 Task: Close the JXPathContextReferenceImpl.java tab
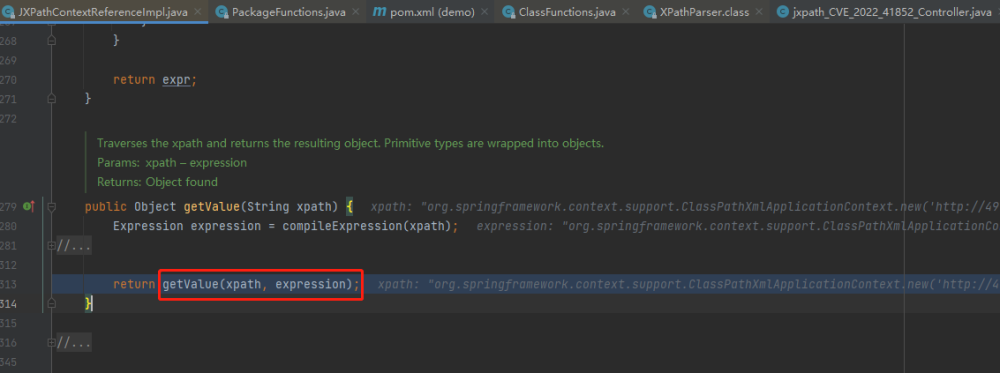click(x=197, y=12)
